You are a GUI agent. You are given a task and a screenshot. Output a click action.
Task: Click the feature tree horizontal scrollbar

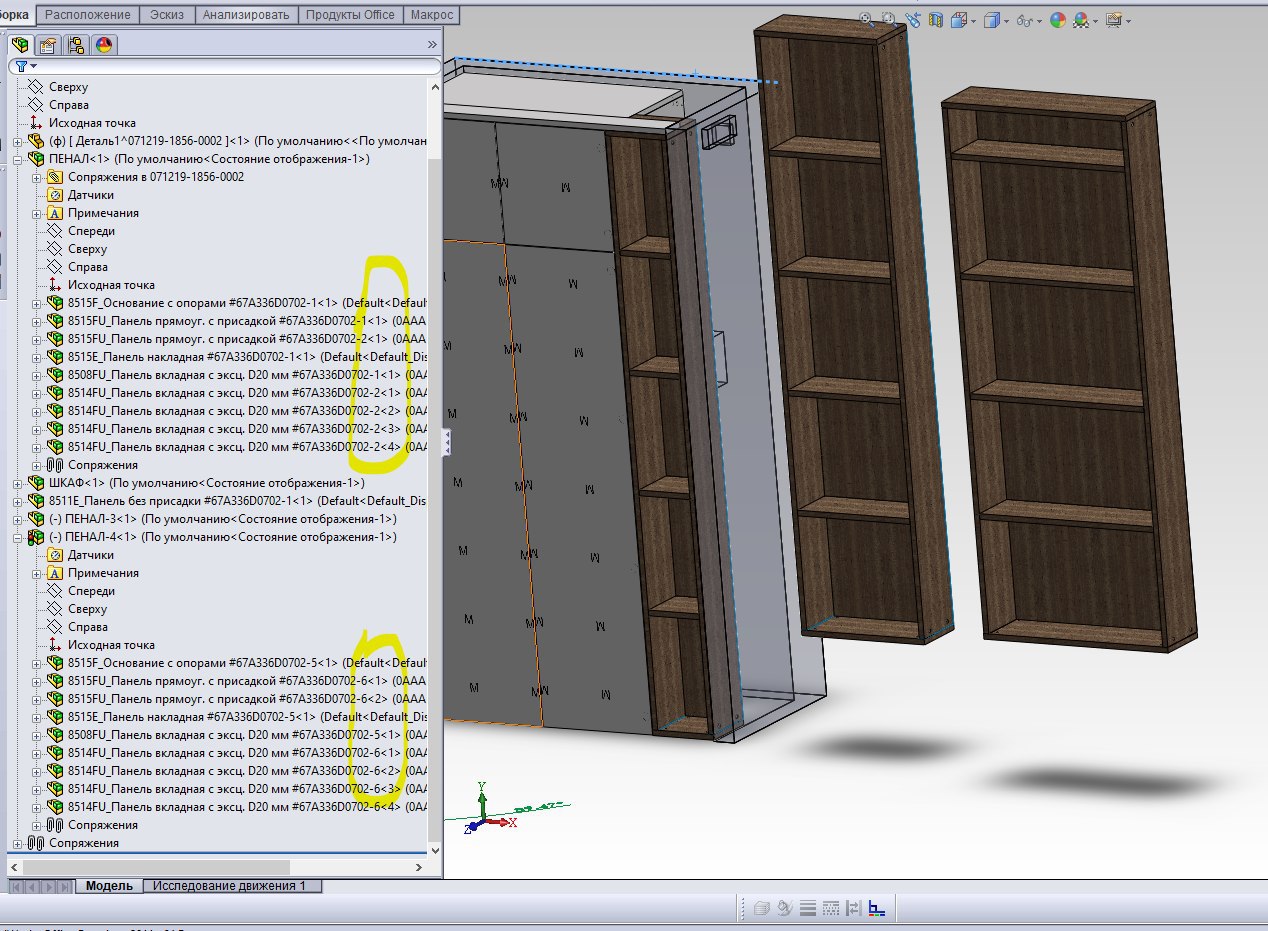[155, 867]
